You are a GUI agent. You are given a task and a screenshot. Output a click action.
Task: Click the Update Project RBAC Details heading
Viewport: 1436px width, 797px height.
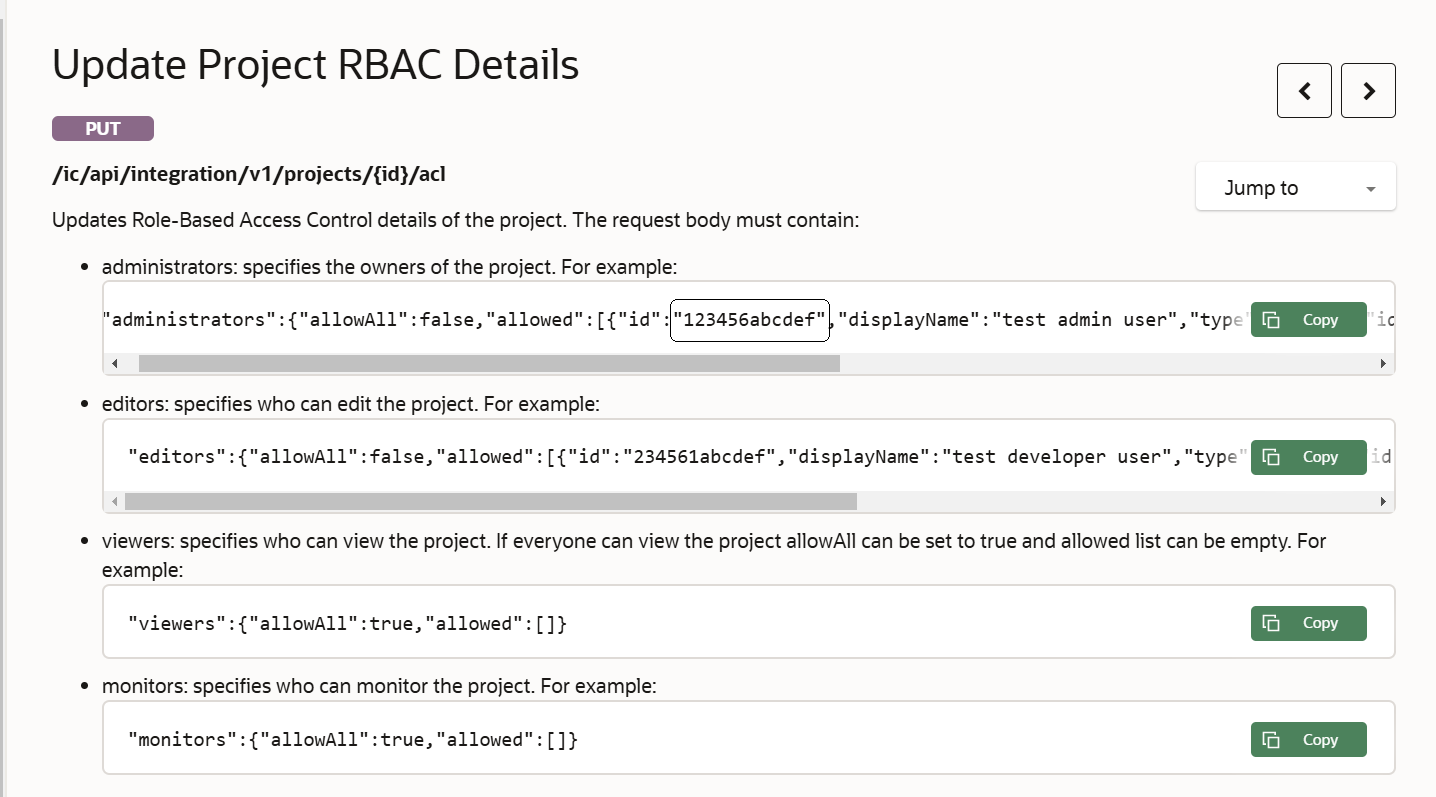tap(315, 65)
